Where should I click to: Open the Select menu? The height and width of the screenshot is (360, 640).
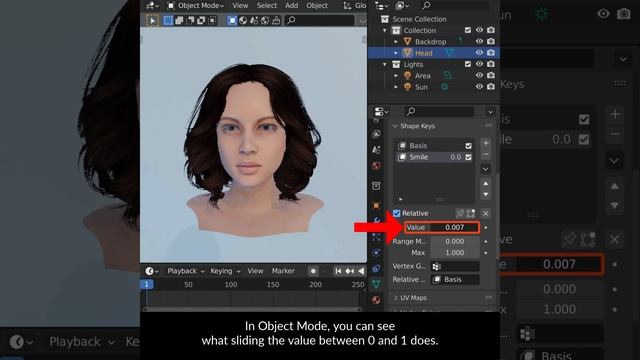[267, 5]
